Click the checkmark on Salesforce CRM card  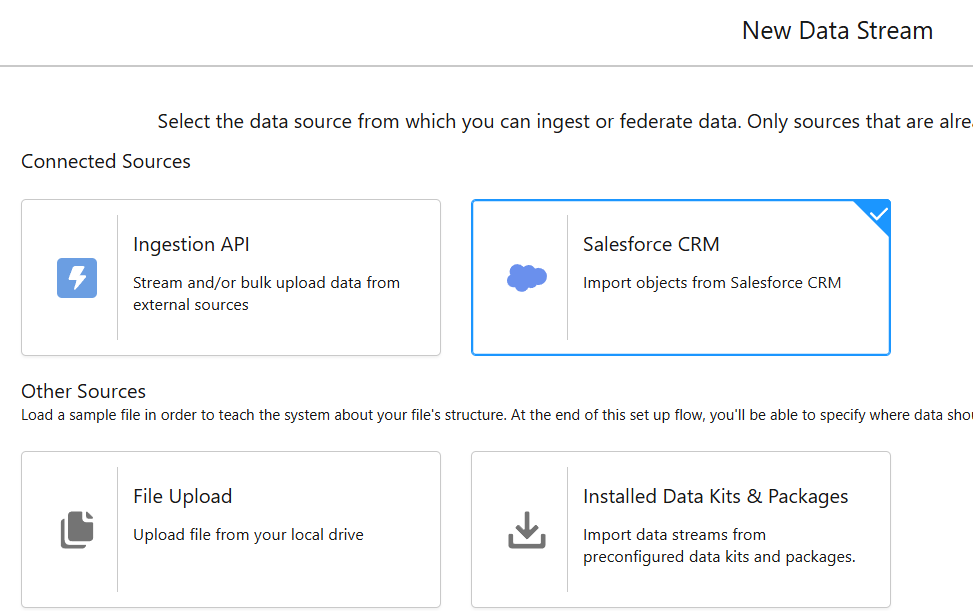(x=878, y=213)
